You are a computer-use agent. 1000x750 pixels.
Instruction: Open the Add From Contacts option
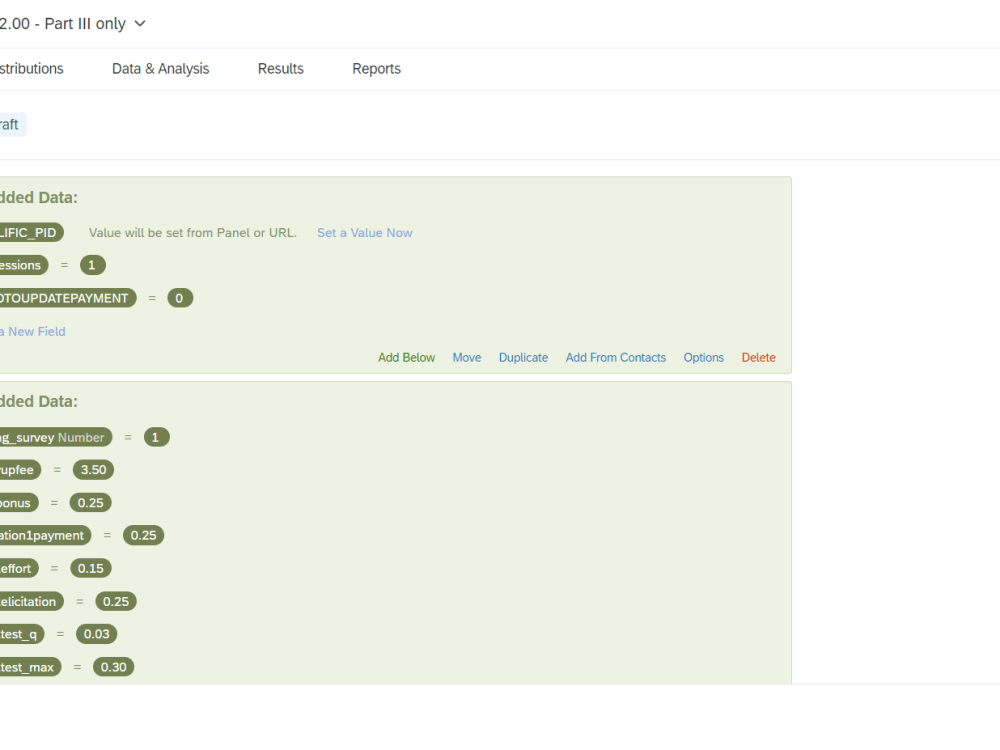tap(615, 357)
